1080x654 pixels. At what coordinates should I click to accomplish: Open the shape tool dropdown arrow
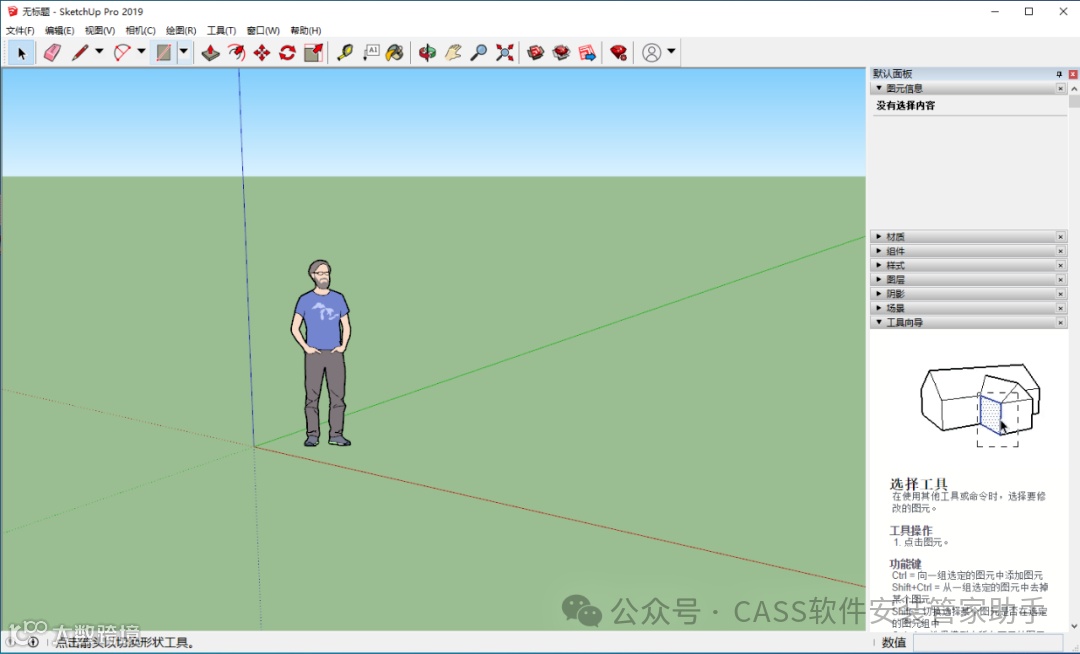184,52
